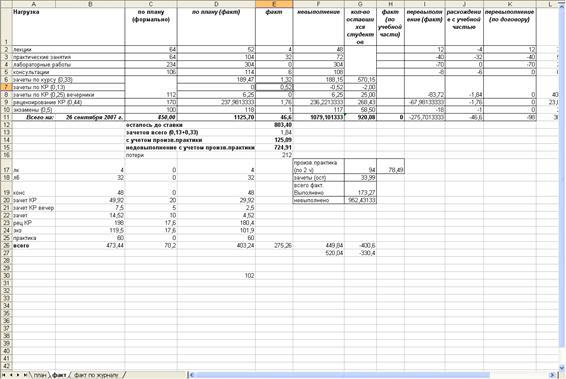Click the "724,91" value cell
This screenshot has height=379, width=566.
coord(274,147)
